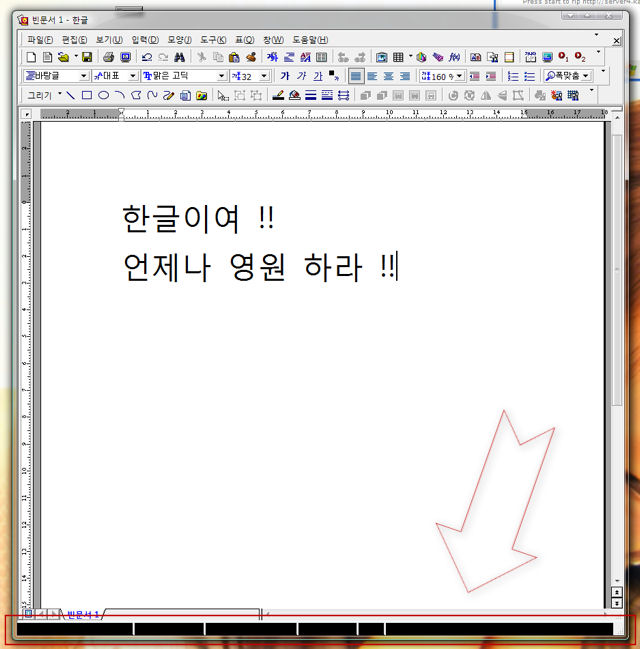The width and height of the screenshot is (640, 649).
Task: Select the arc drawing tool
Action: point(120,96)
